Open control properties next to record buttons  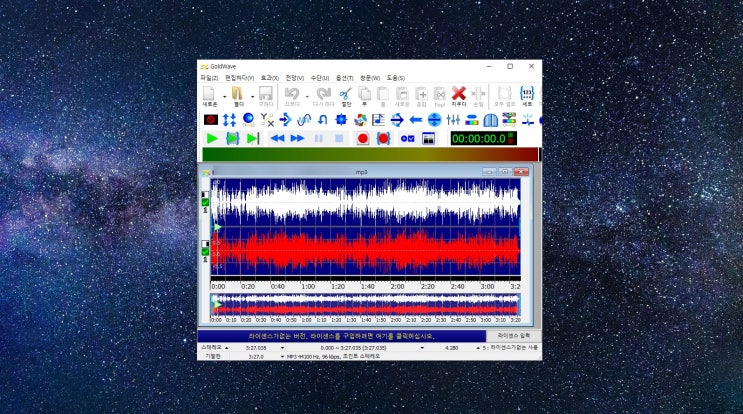[x=408, y=139]
